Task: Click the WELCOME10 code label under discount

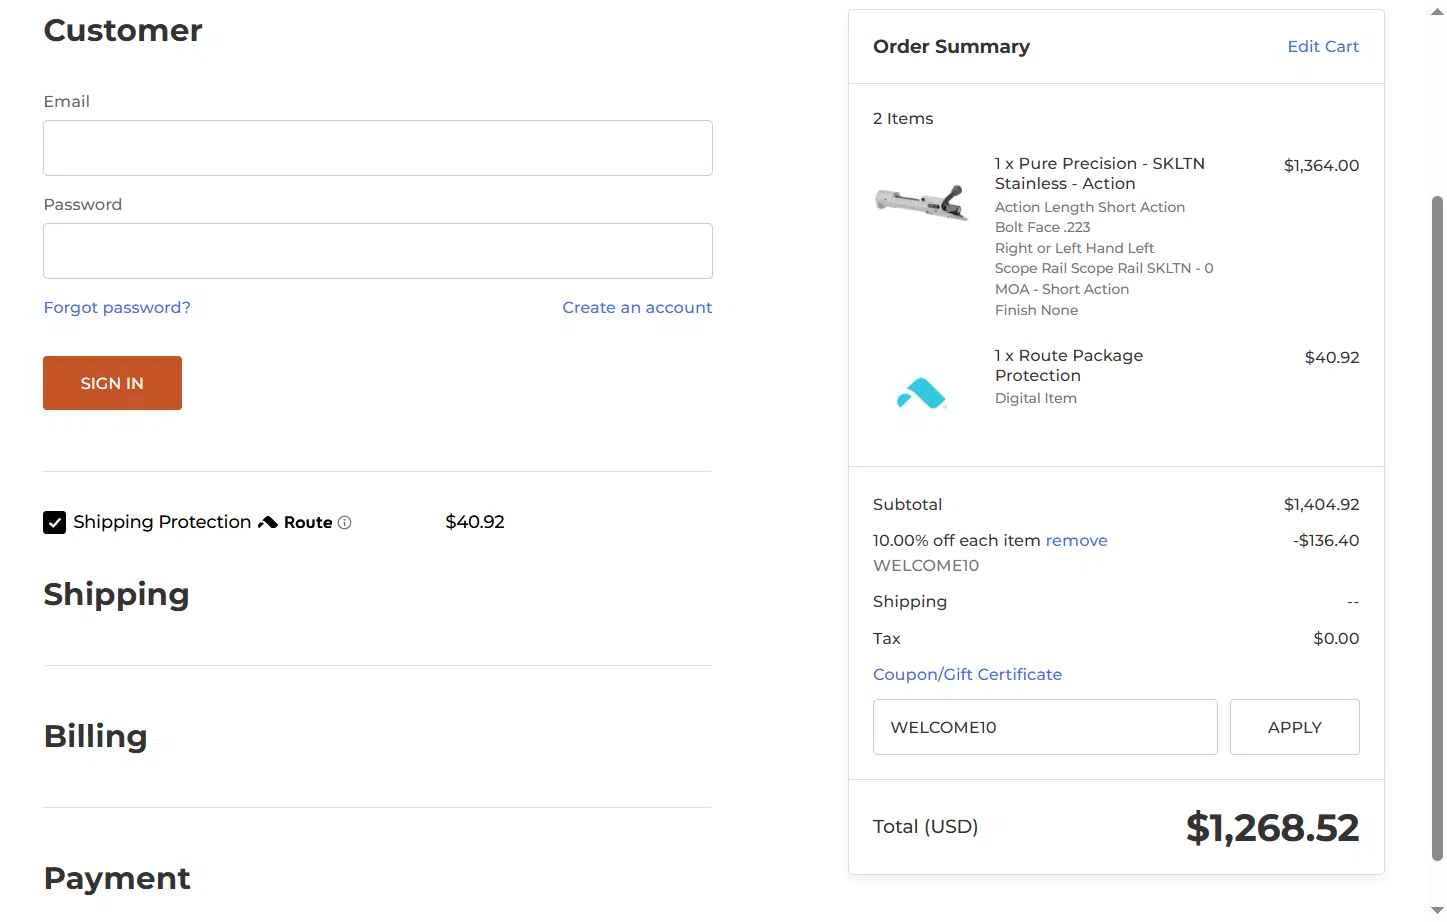Action: click(926, 566)
